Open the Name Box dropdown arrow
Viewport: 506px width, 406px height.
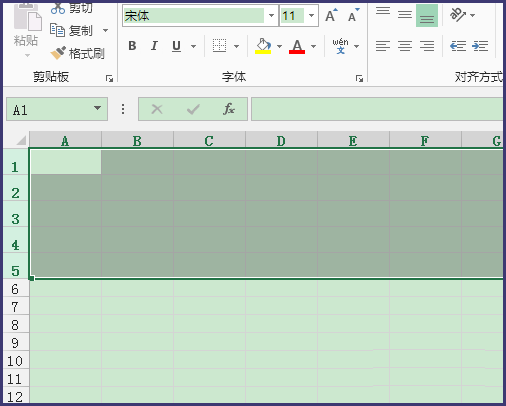click(x=97, y=108)
